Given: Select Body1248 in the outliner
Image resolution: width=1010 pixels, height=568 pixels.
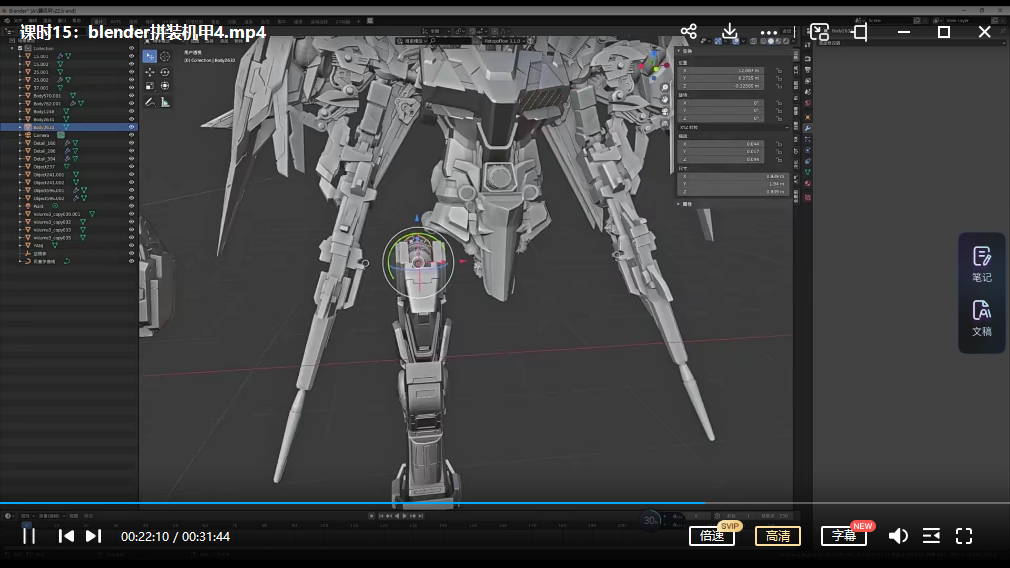Looking at the screenshot, I should coord(44,111).
